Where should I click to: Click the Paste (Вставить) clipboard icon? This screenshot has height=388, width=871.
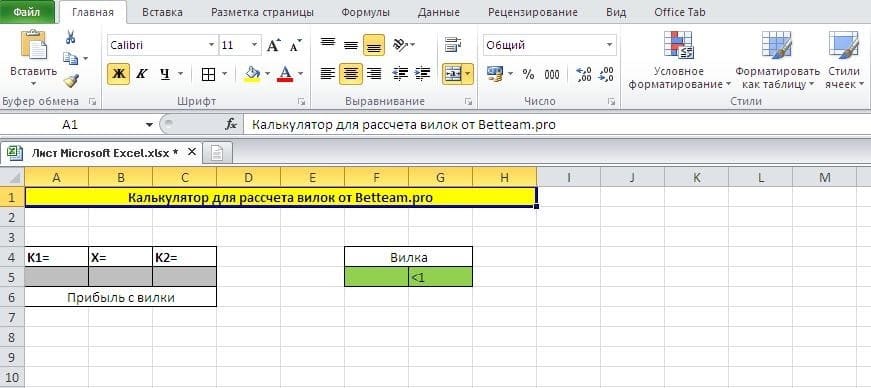(33, 45)
